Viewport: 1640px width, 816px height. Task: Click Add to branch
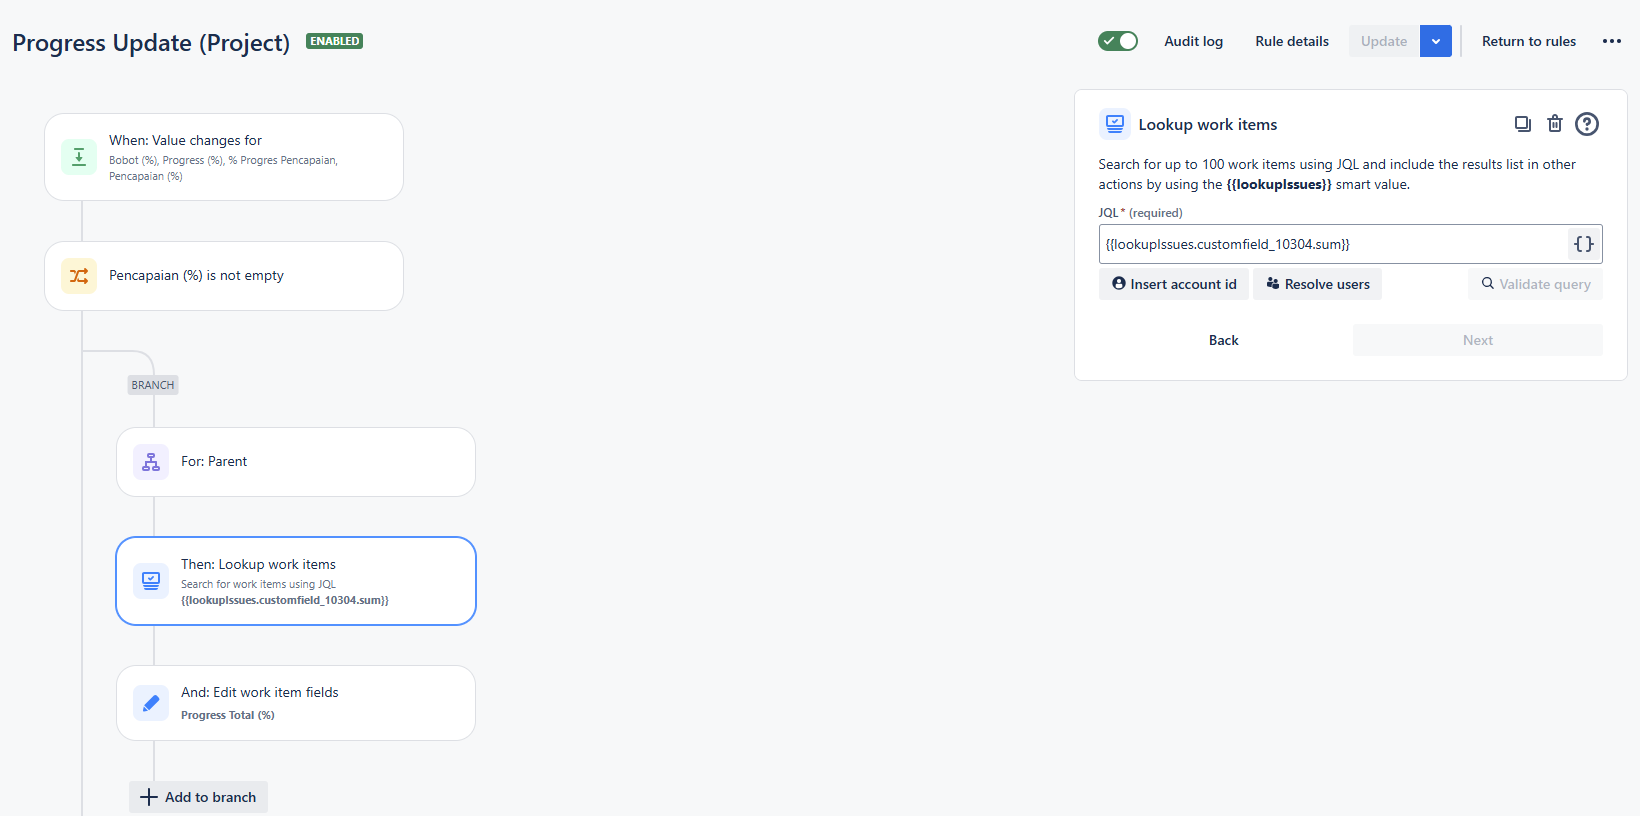pyautogui.click(x=198, y=797)
